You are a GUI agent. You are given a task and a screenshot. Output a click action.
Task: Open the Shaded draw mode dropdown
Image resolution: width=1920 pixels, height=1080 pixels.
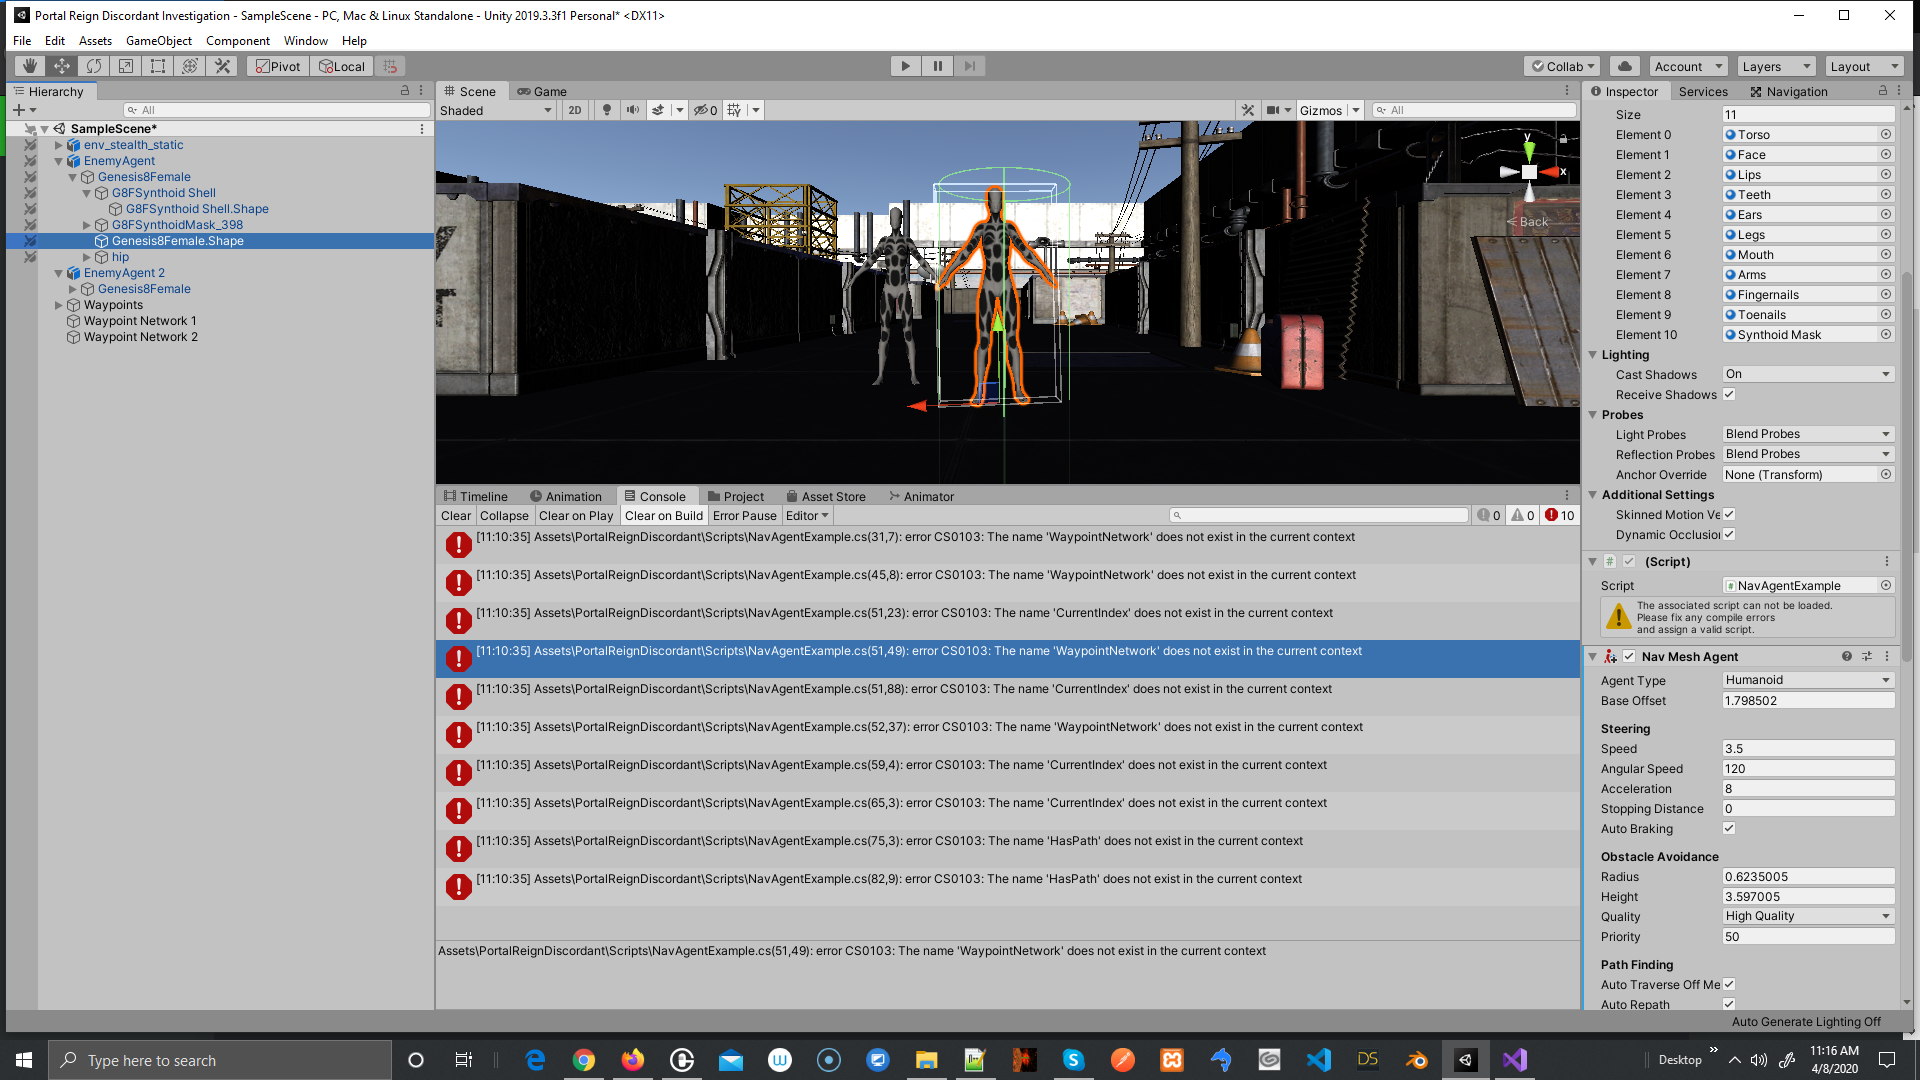coord(496,110)
